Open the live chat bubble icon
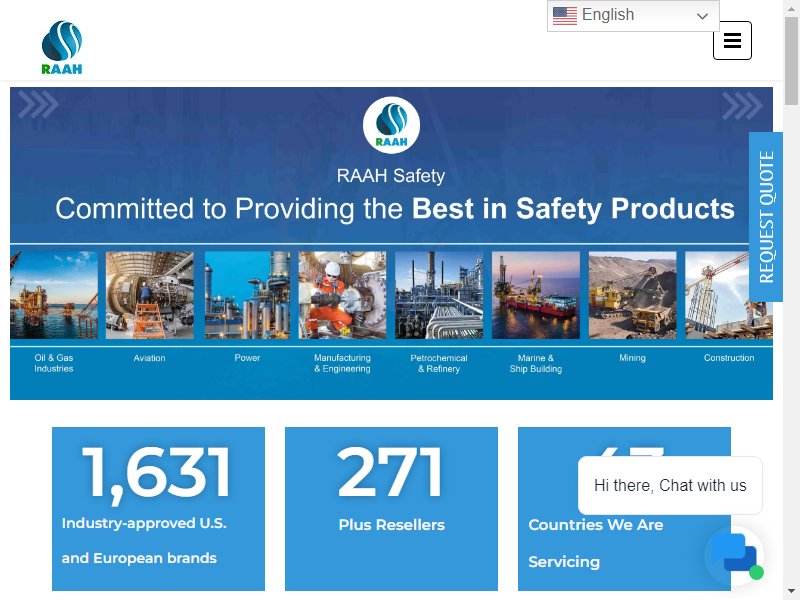800x600 pixels. [x=734, y=556]
